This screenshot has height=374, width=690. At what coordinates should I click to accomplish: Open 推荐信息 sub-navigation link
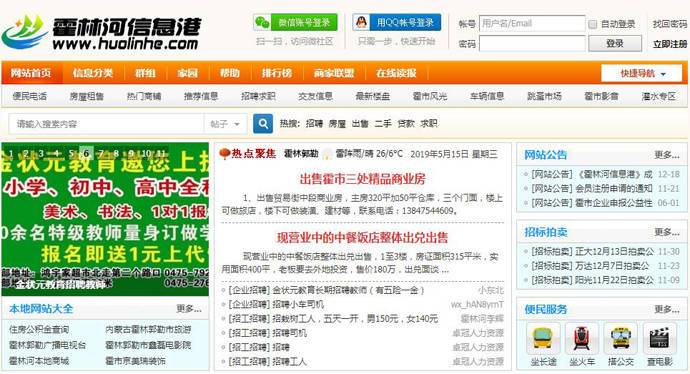click(x=201, y=96)
